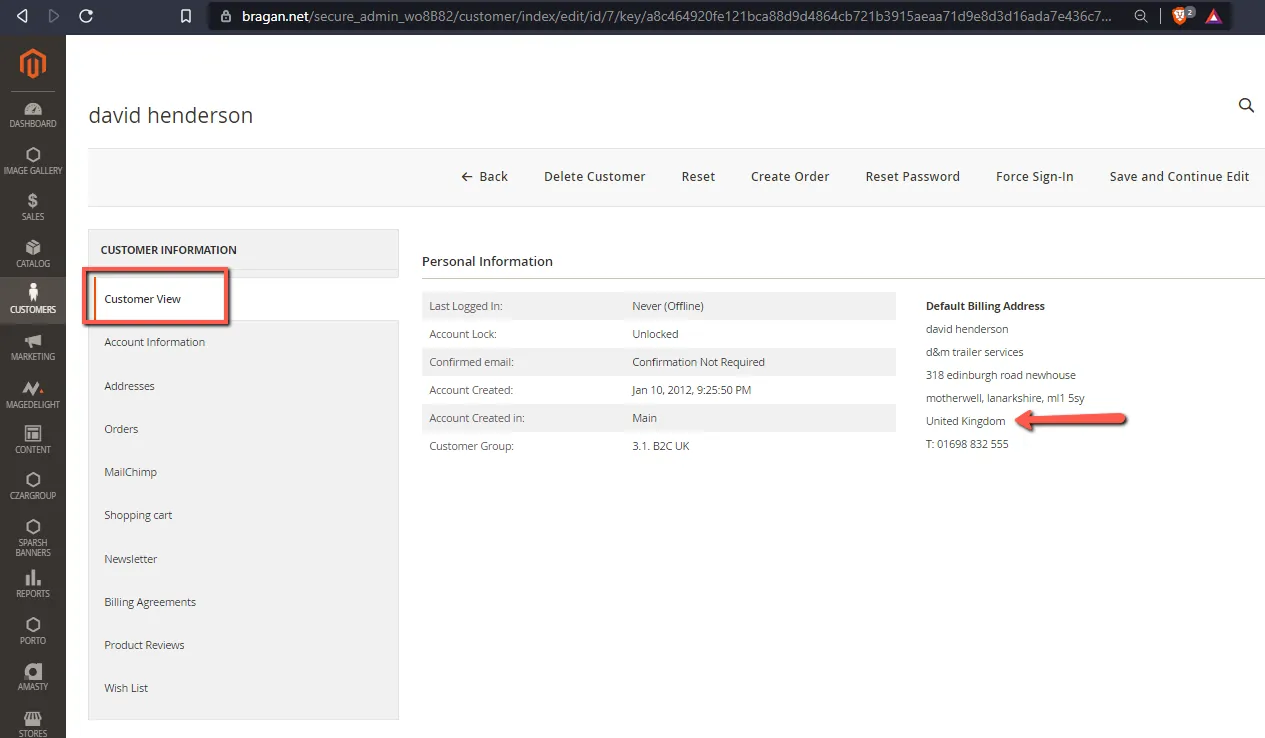Click 'United Kingdom' country text
The height and width of the screenshot is (738, 1265).
tap(966, 421)
